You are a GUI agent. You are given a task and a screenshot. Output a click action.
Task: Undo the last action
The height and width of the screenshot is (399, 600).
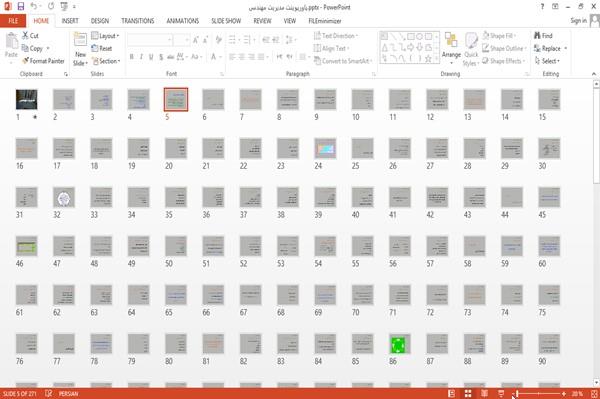click(34, 7)
